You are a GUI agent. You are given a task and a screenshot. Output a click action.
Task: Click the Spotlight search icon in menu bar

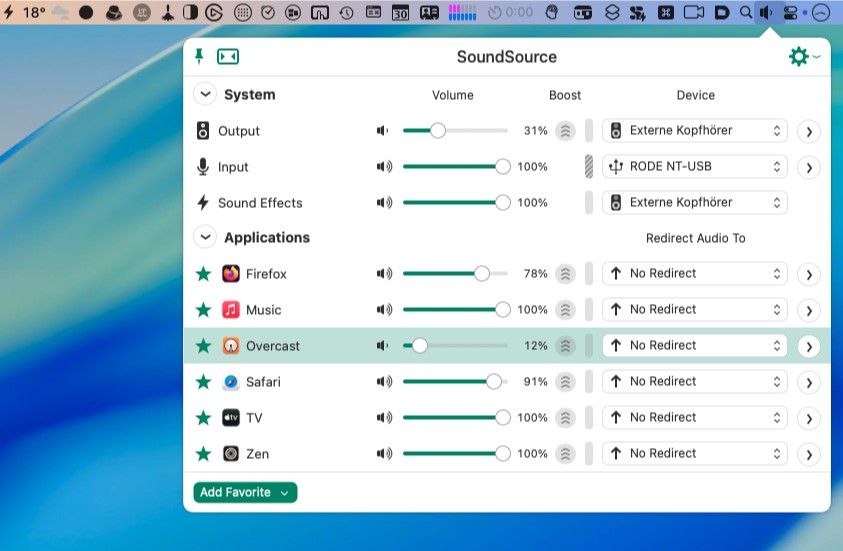pos(745,13)
